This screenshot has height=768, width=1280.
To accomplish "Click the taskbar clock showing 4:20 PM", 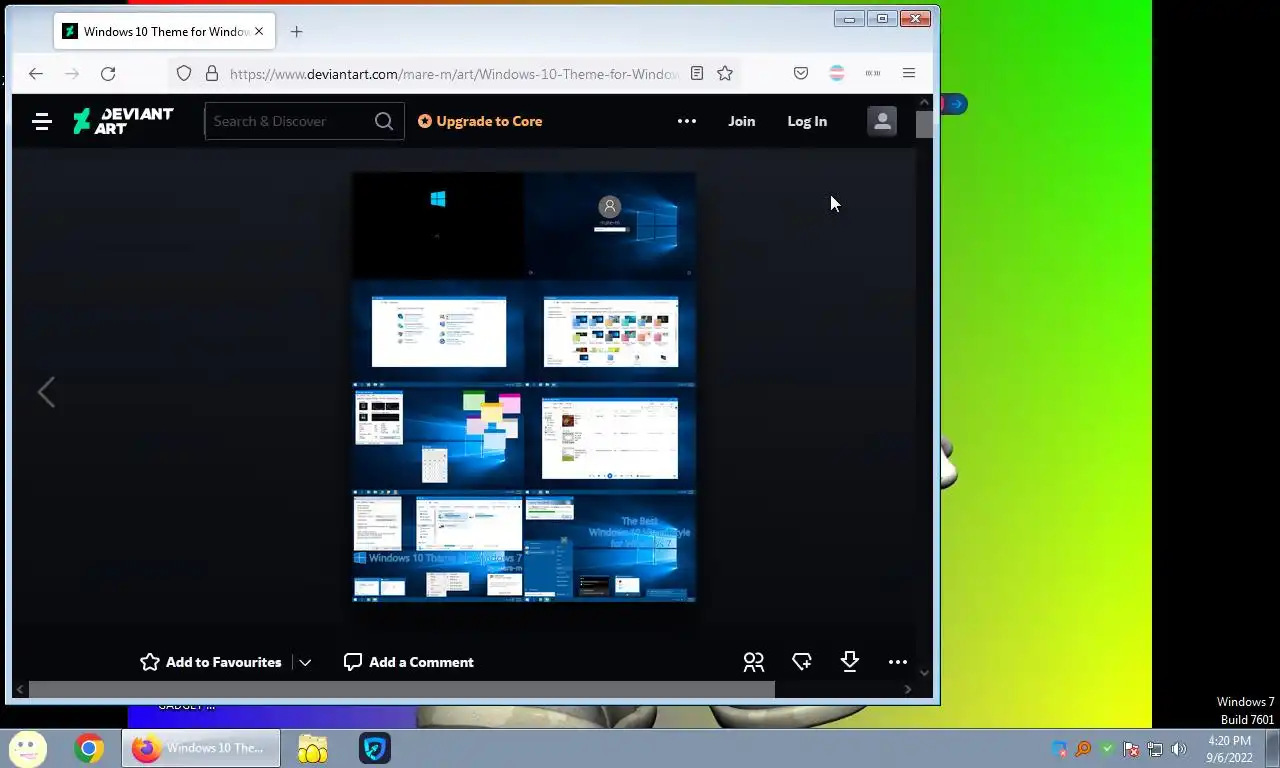I will click(x=1229, y=749).
